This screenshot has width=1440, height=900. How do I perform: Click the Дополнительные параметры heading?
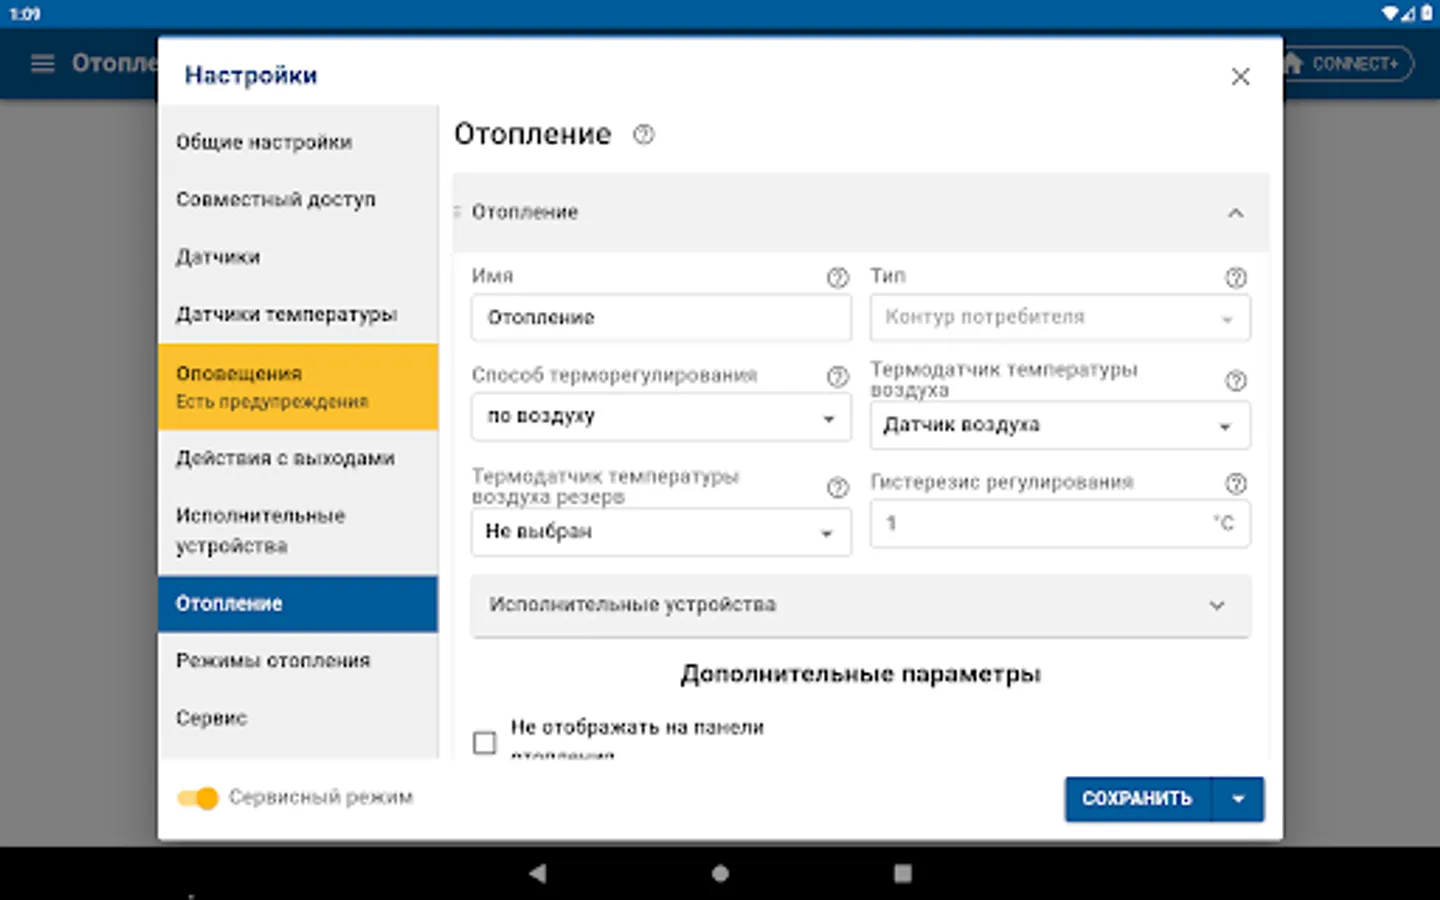pyautogui.click(x=861, y=674)
